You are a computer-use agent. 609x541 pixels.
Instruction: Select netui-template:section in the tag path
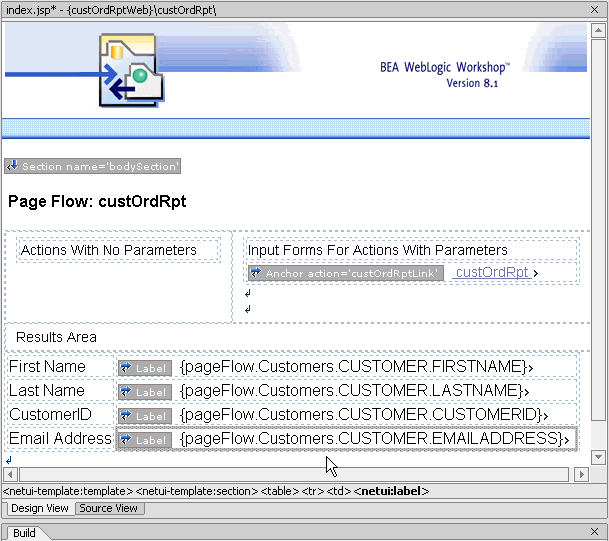[197, 491]
